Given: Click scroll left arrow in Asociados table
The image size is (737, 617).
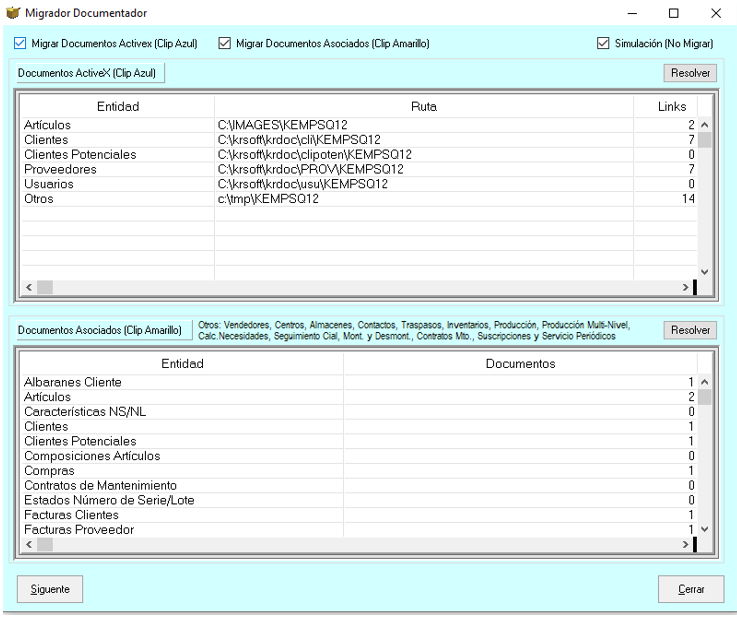Looking at the screenshot, I should click(29, 544).
